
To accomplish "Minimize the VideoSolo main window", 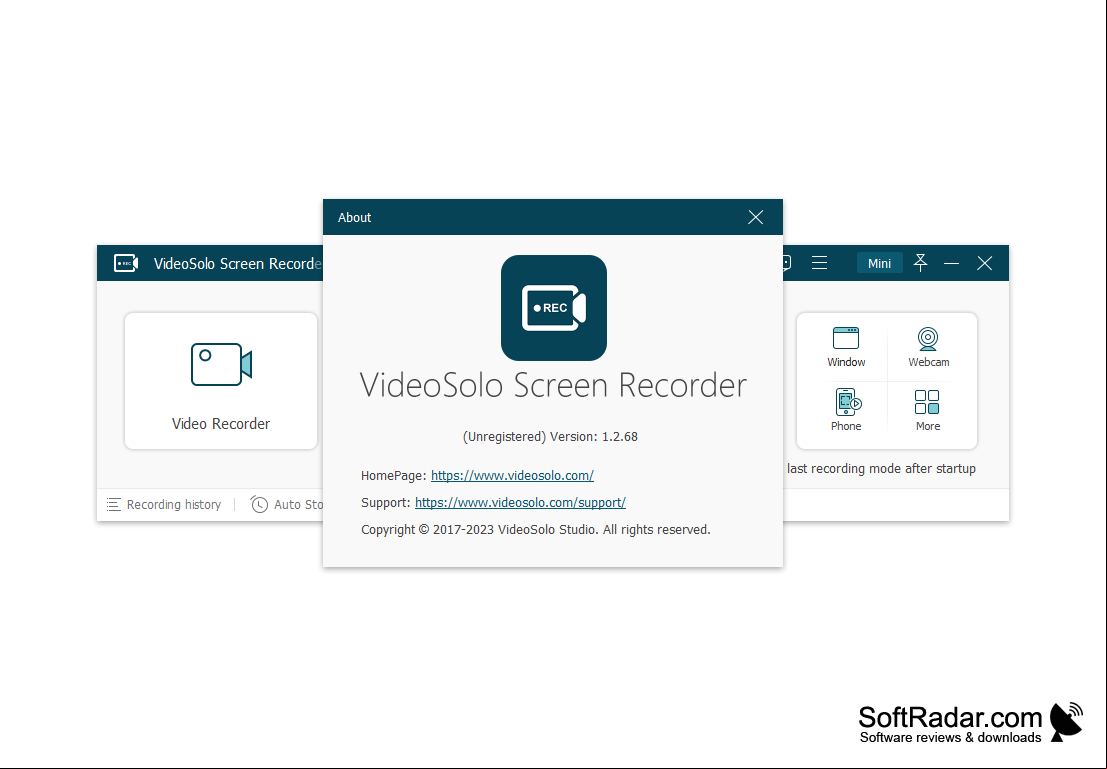I will click(951, 263).
